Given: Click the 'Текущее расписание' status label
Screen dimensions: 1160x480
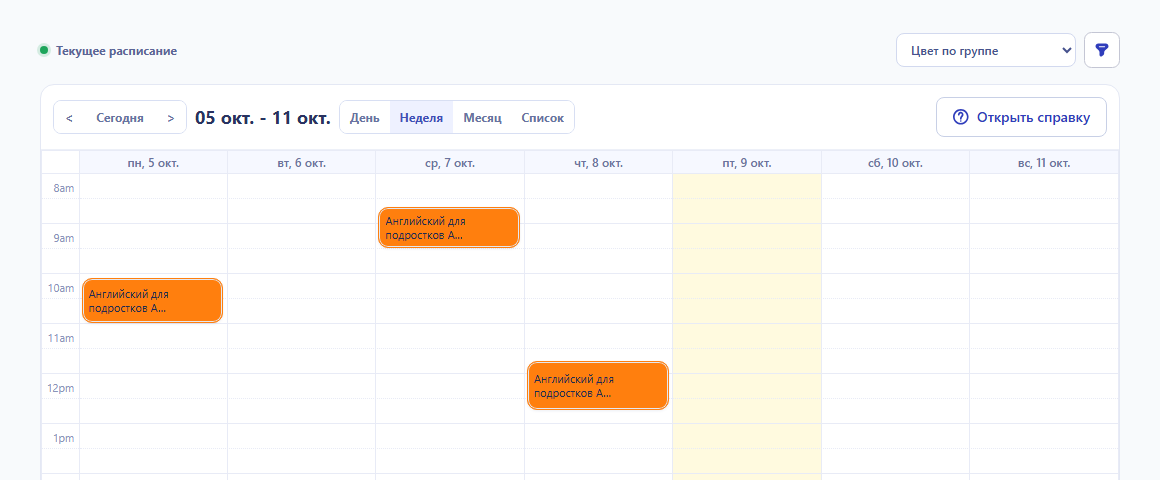Looking at the screenshot, I should (x=116, y=51).
